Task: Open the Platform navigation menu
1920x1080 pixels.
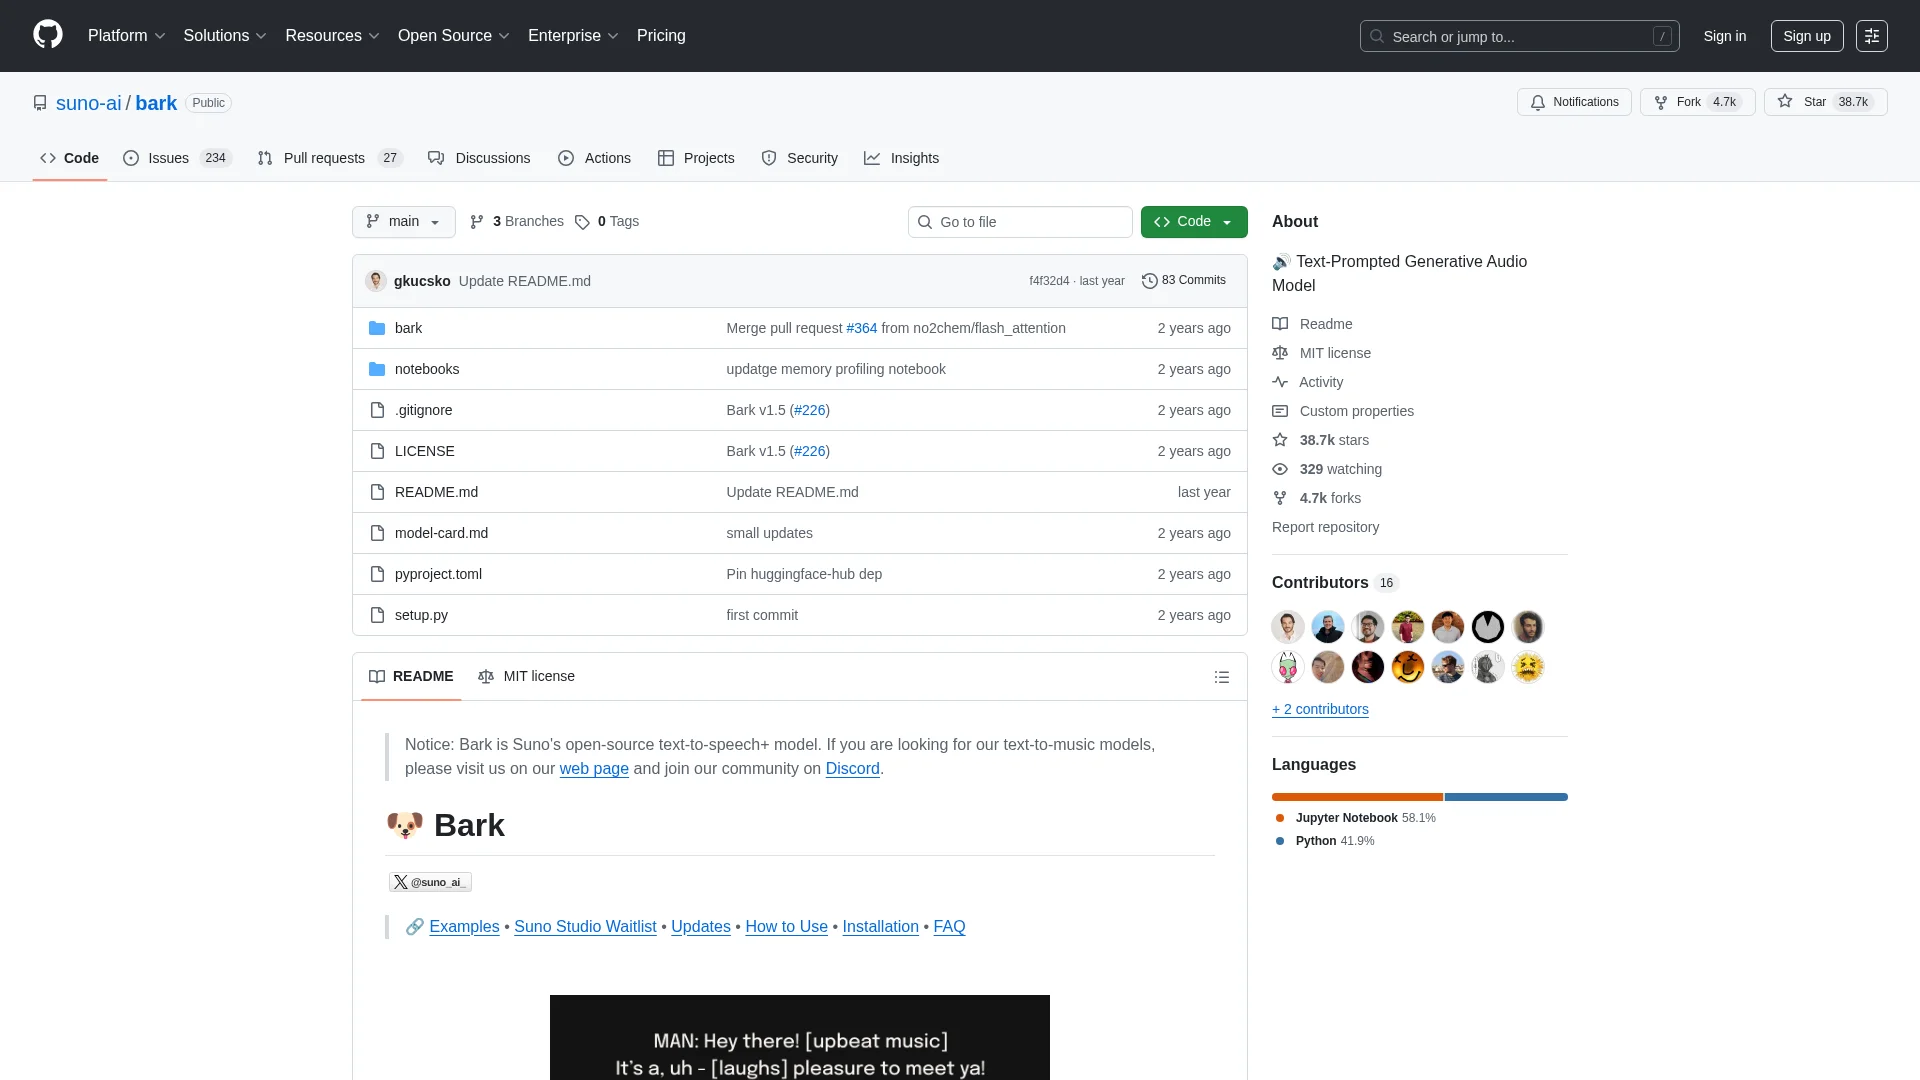Action: 126,36
